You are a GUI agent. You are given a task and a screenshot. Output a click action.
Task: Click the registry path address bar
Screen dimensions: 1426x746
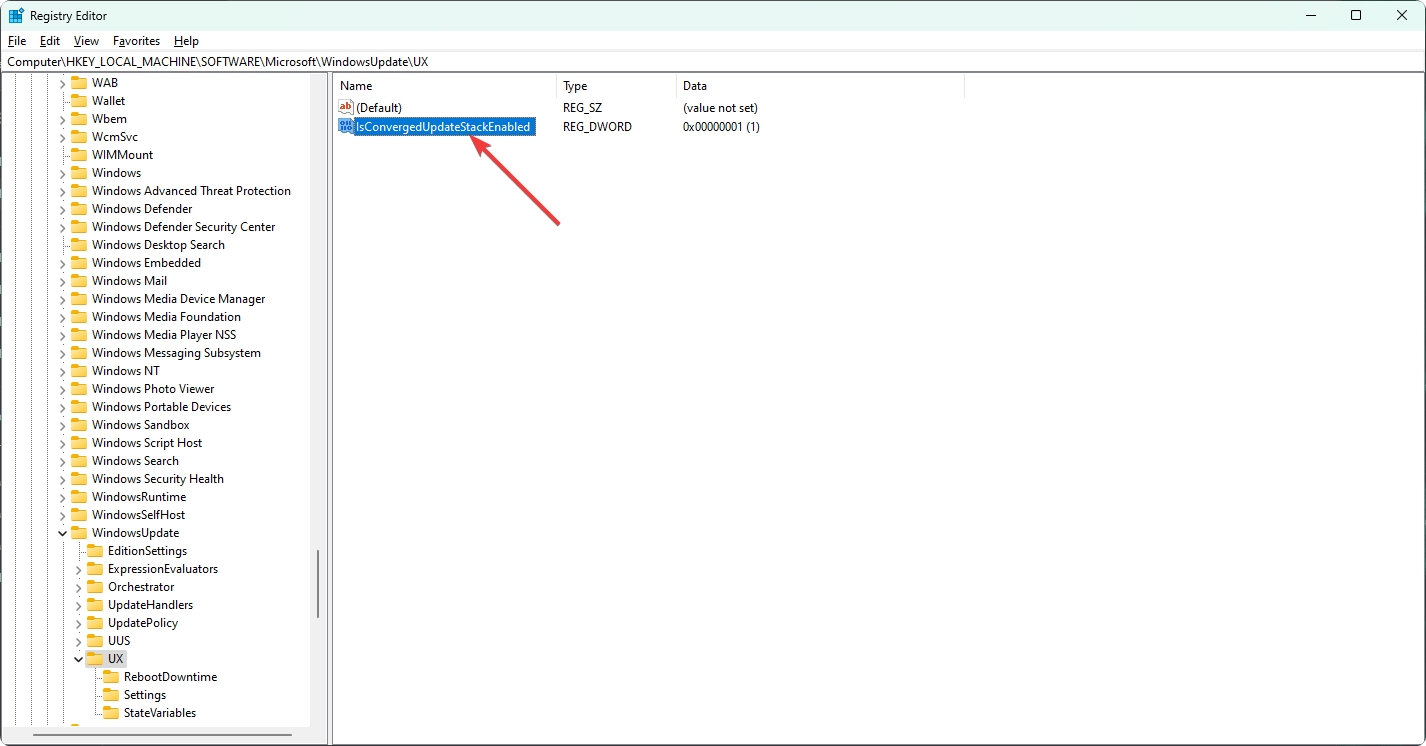[x=712, y=61]
